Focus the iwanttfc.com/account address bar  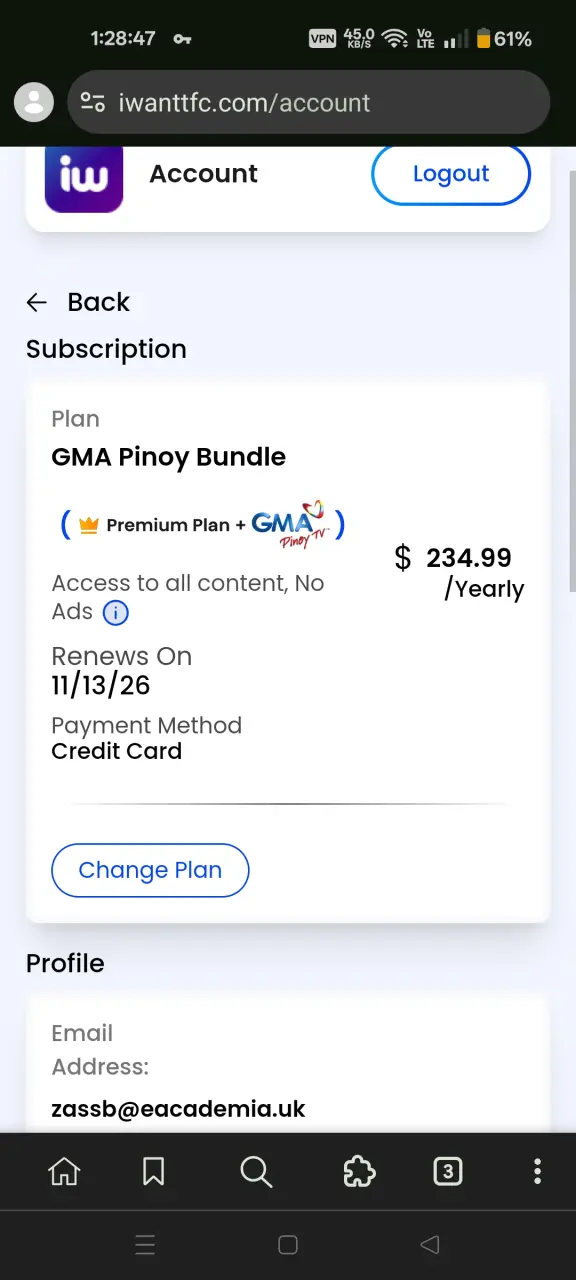309,102
